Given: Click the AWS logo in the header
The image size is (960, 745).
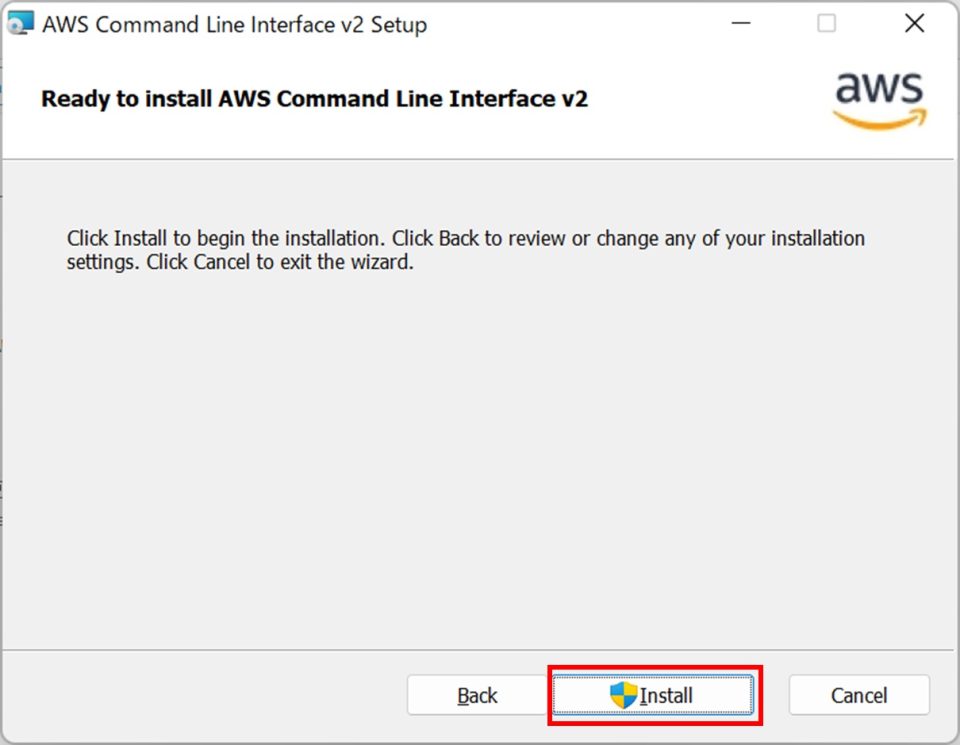Looking at the screenshot, I should click(880, 100).
